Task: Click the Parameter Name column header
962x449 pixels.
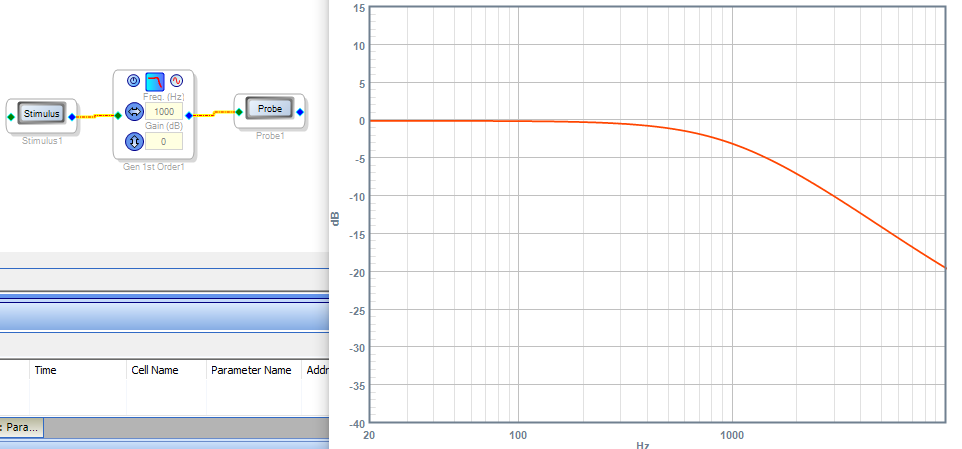Action: point(250,370)
